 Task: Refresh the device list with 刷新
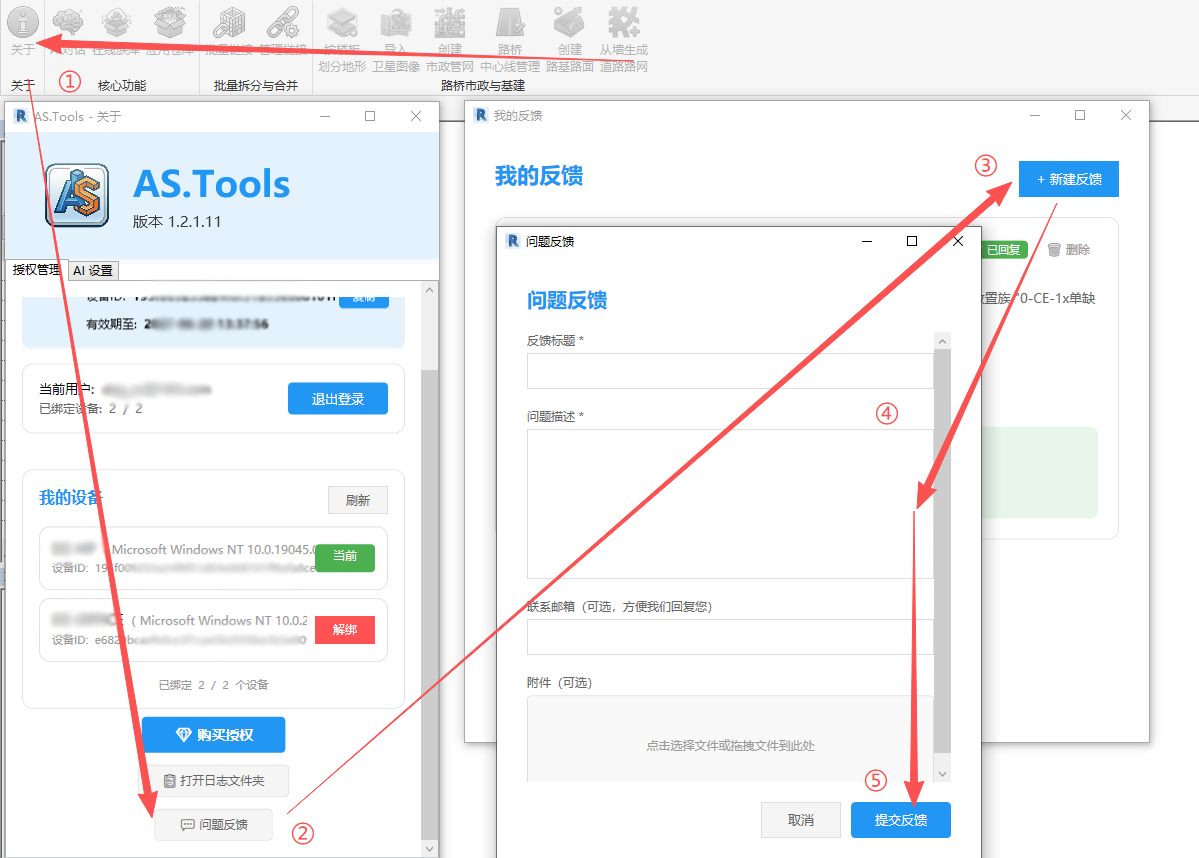(358, 500)
